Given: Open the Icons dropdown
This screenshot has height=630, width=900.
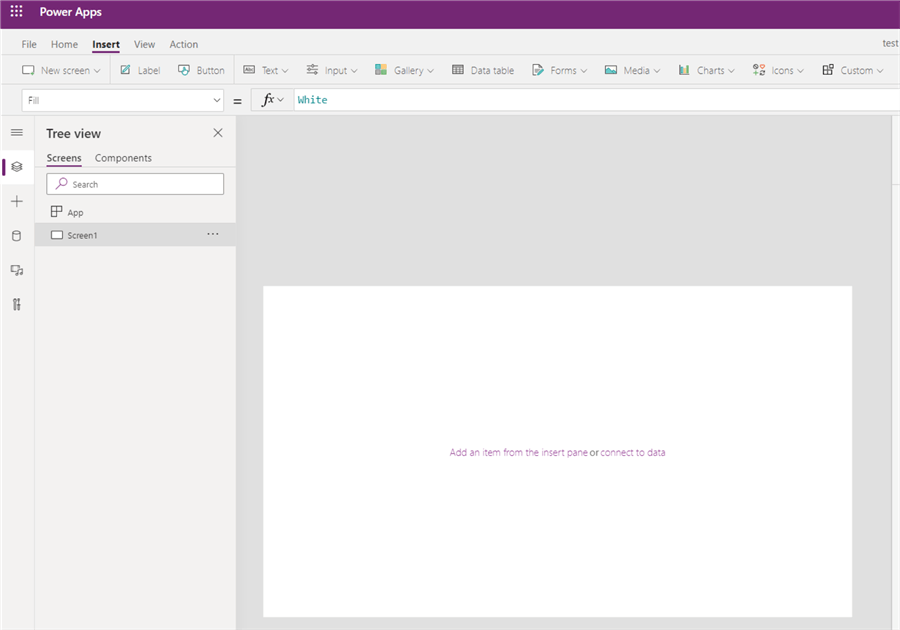Looking at the screenshot, I should click(778, 70).
